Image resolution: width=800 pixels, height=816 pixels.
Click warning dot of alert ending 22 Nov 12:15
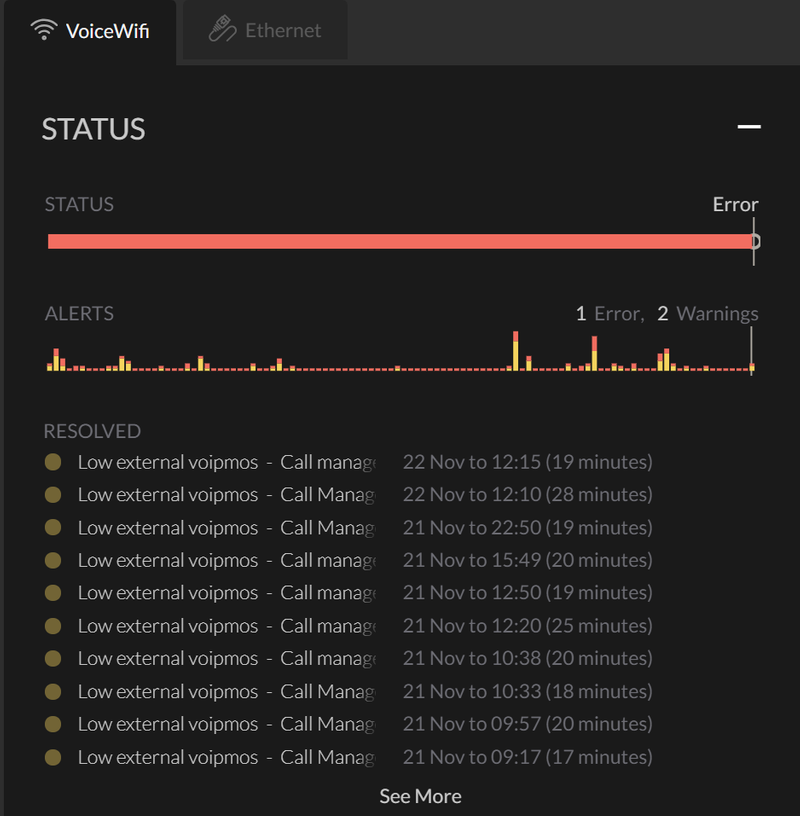(x=53, y=462)
